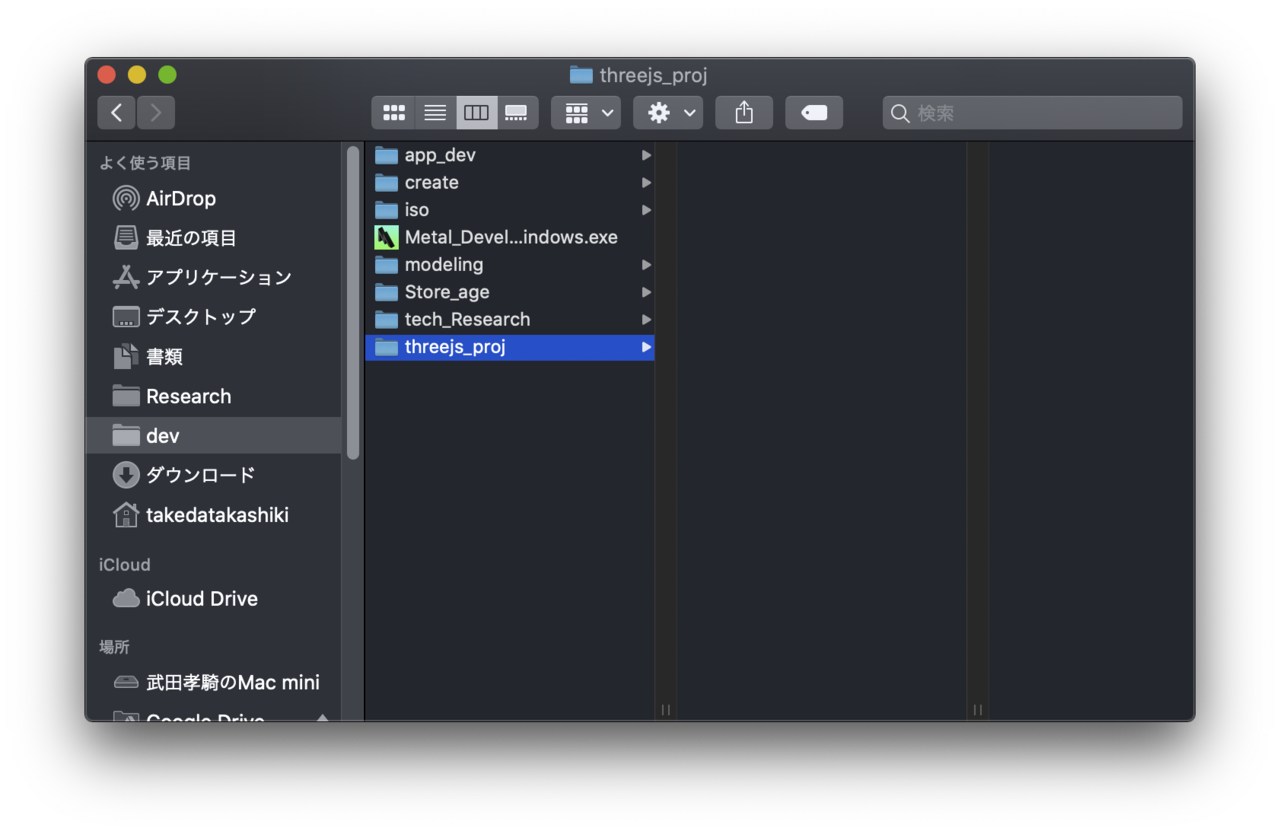Select AirDrop in the sidebar

[x=213, y=198]
